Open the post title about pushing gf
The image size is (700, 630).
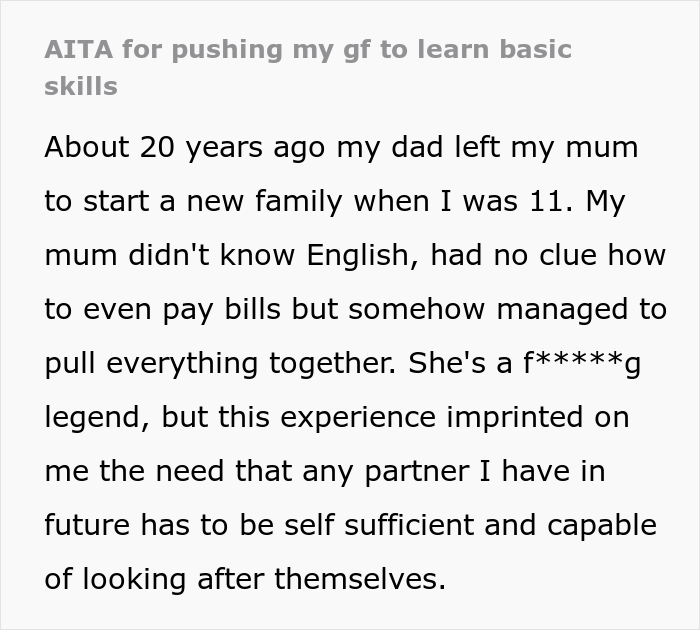[x=308, y=67]
